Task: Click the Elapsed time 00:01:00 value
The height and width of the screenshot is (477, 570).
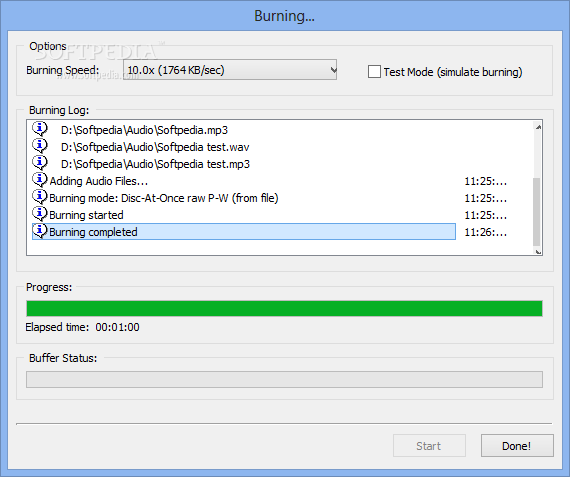Action: click(x=117, y=327)
